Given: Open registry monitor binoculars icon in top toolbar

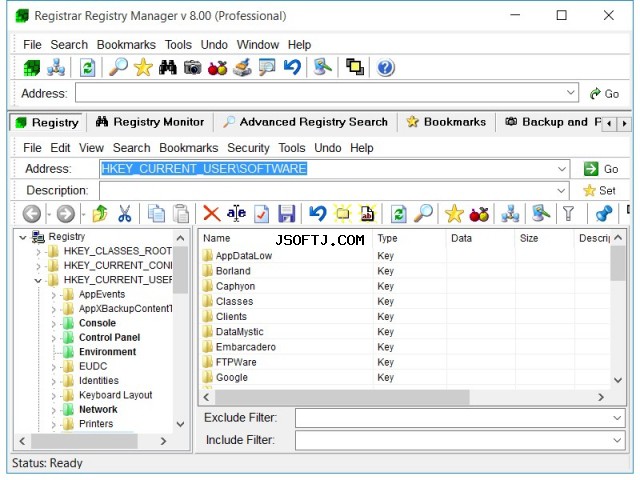Looking at the screenshot, I should [x=168, y=67].
